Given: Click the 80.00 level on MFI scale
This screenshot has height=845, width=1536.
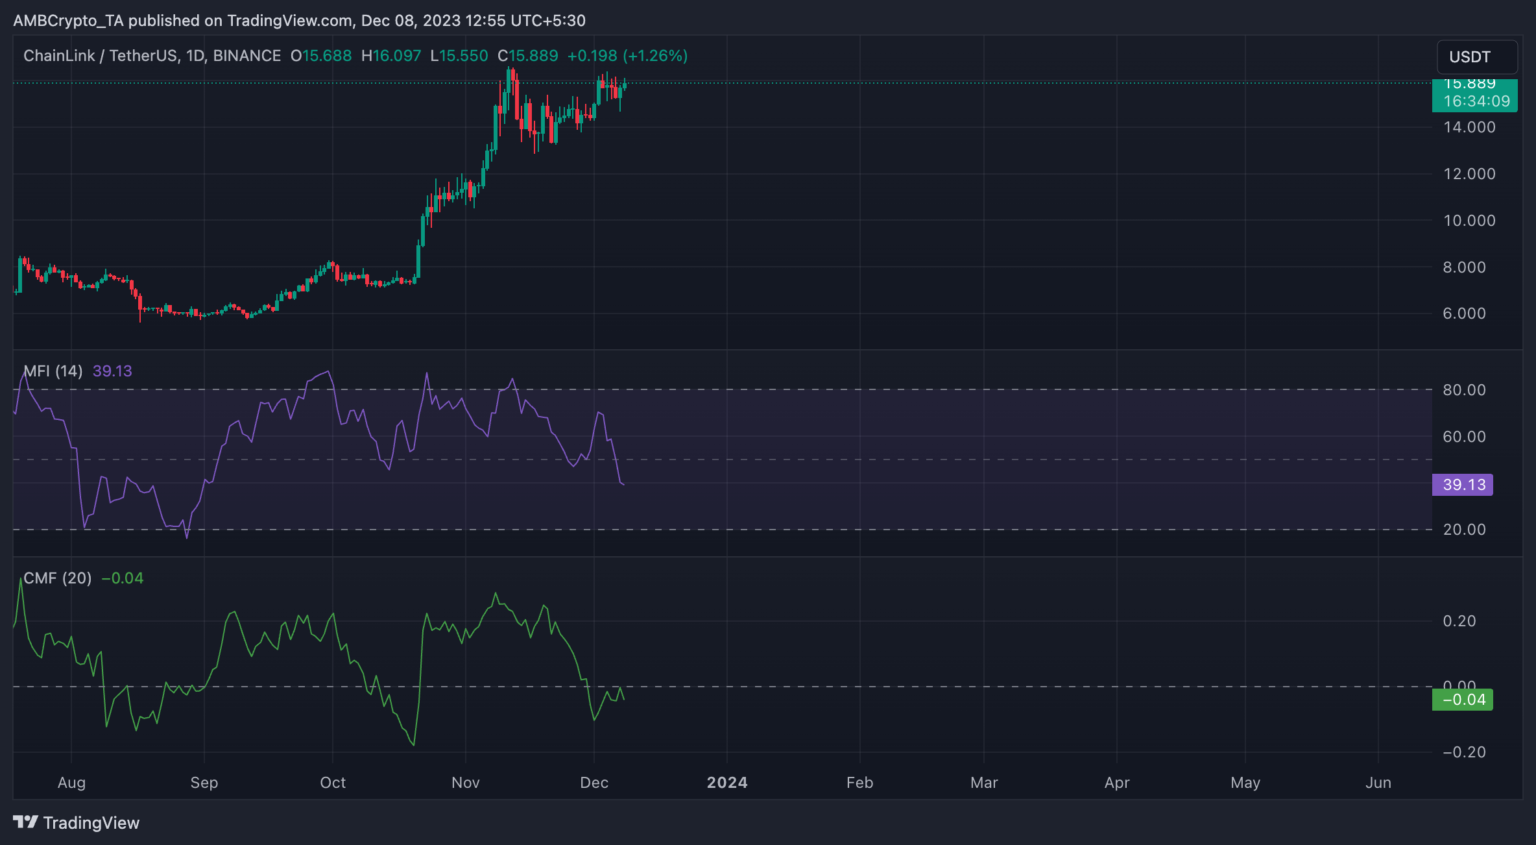Looking at the screenshot, I should (1464, 390).
